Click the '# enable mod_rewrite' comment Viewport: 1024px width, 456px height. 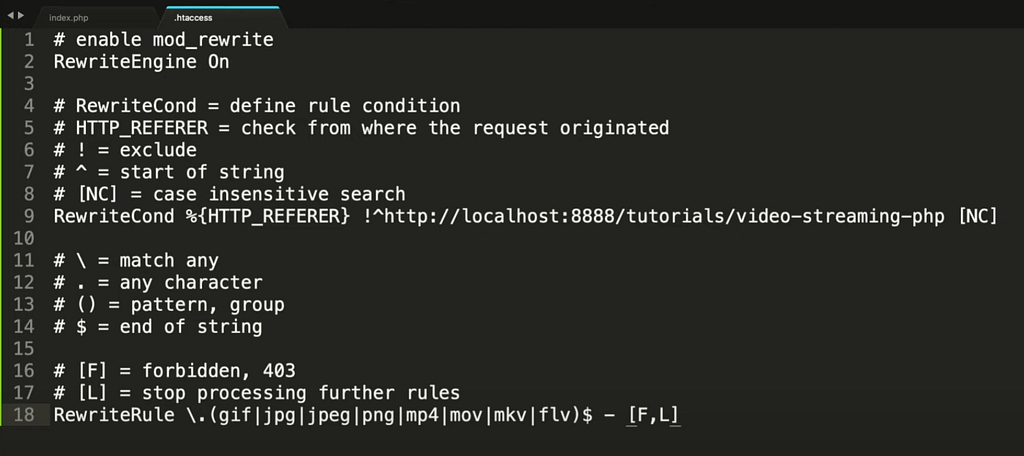163,40
